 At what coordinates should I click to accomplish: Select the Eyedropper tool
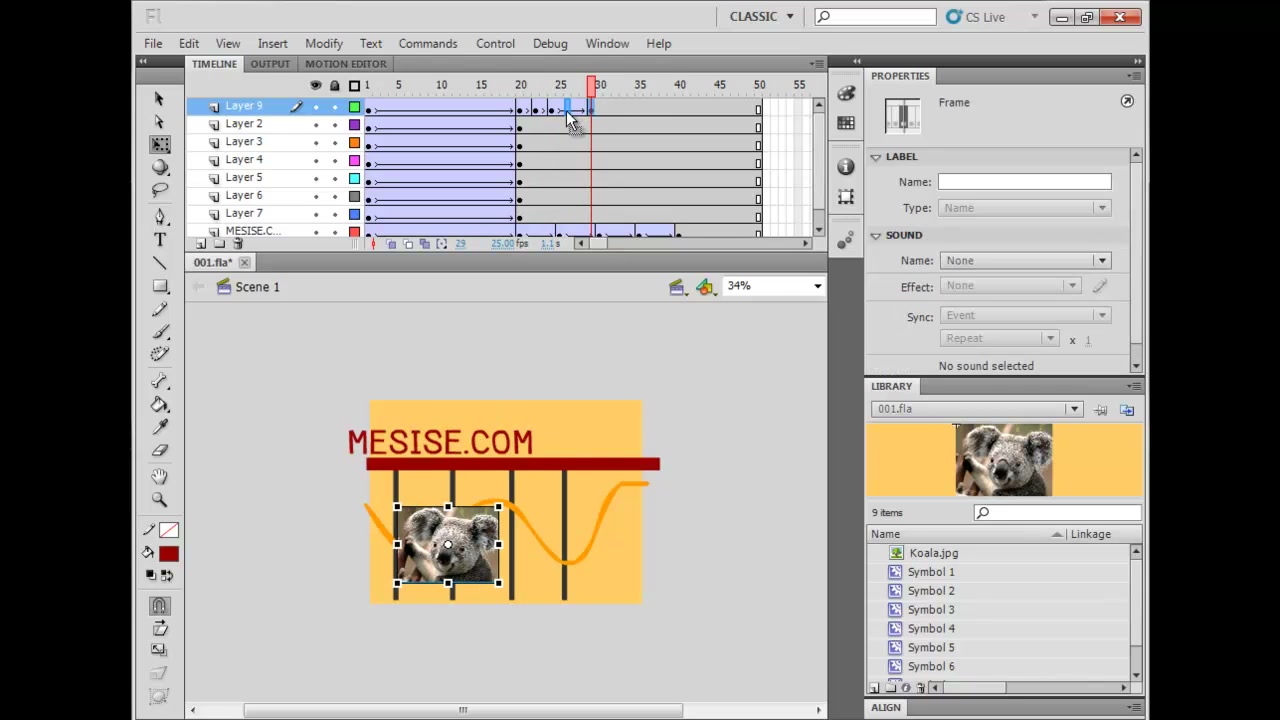(x=160, y=427)
